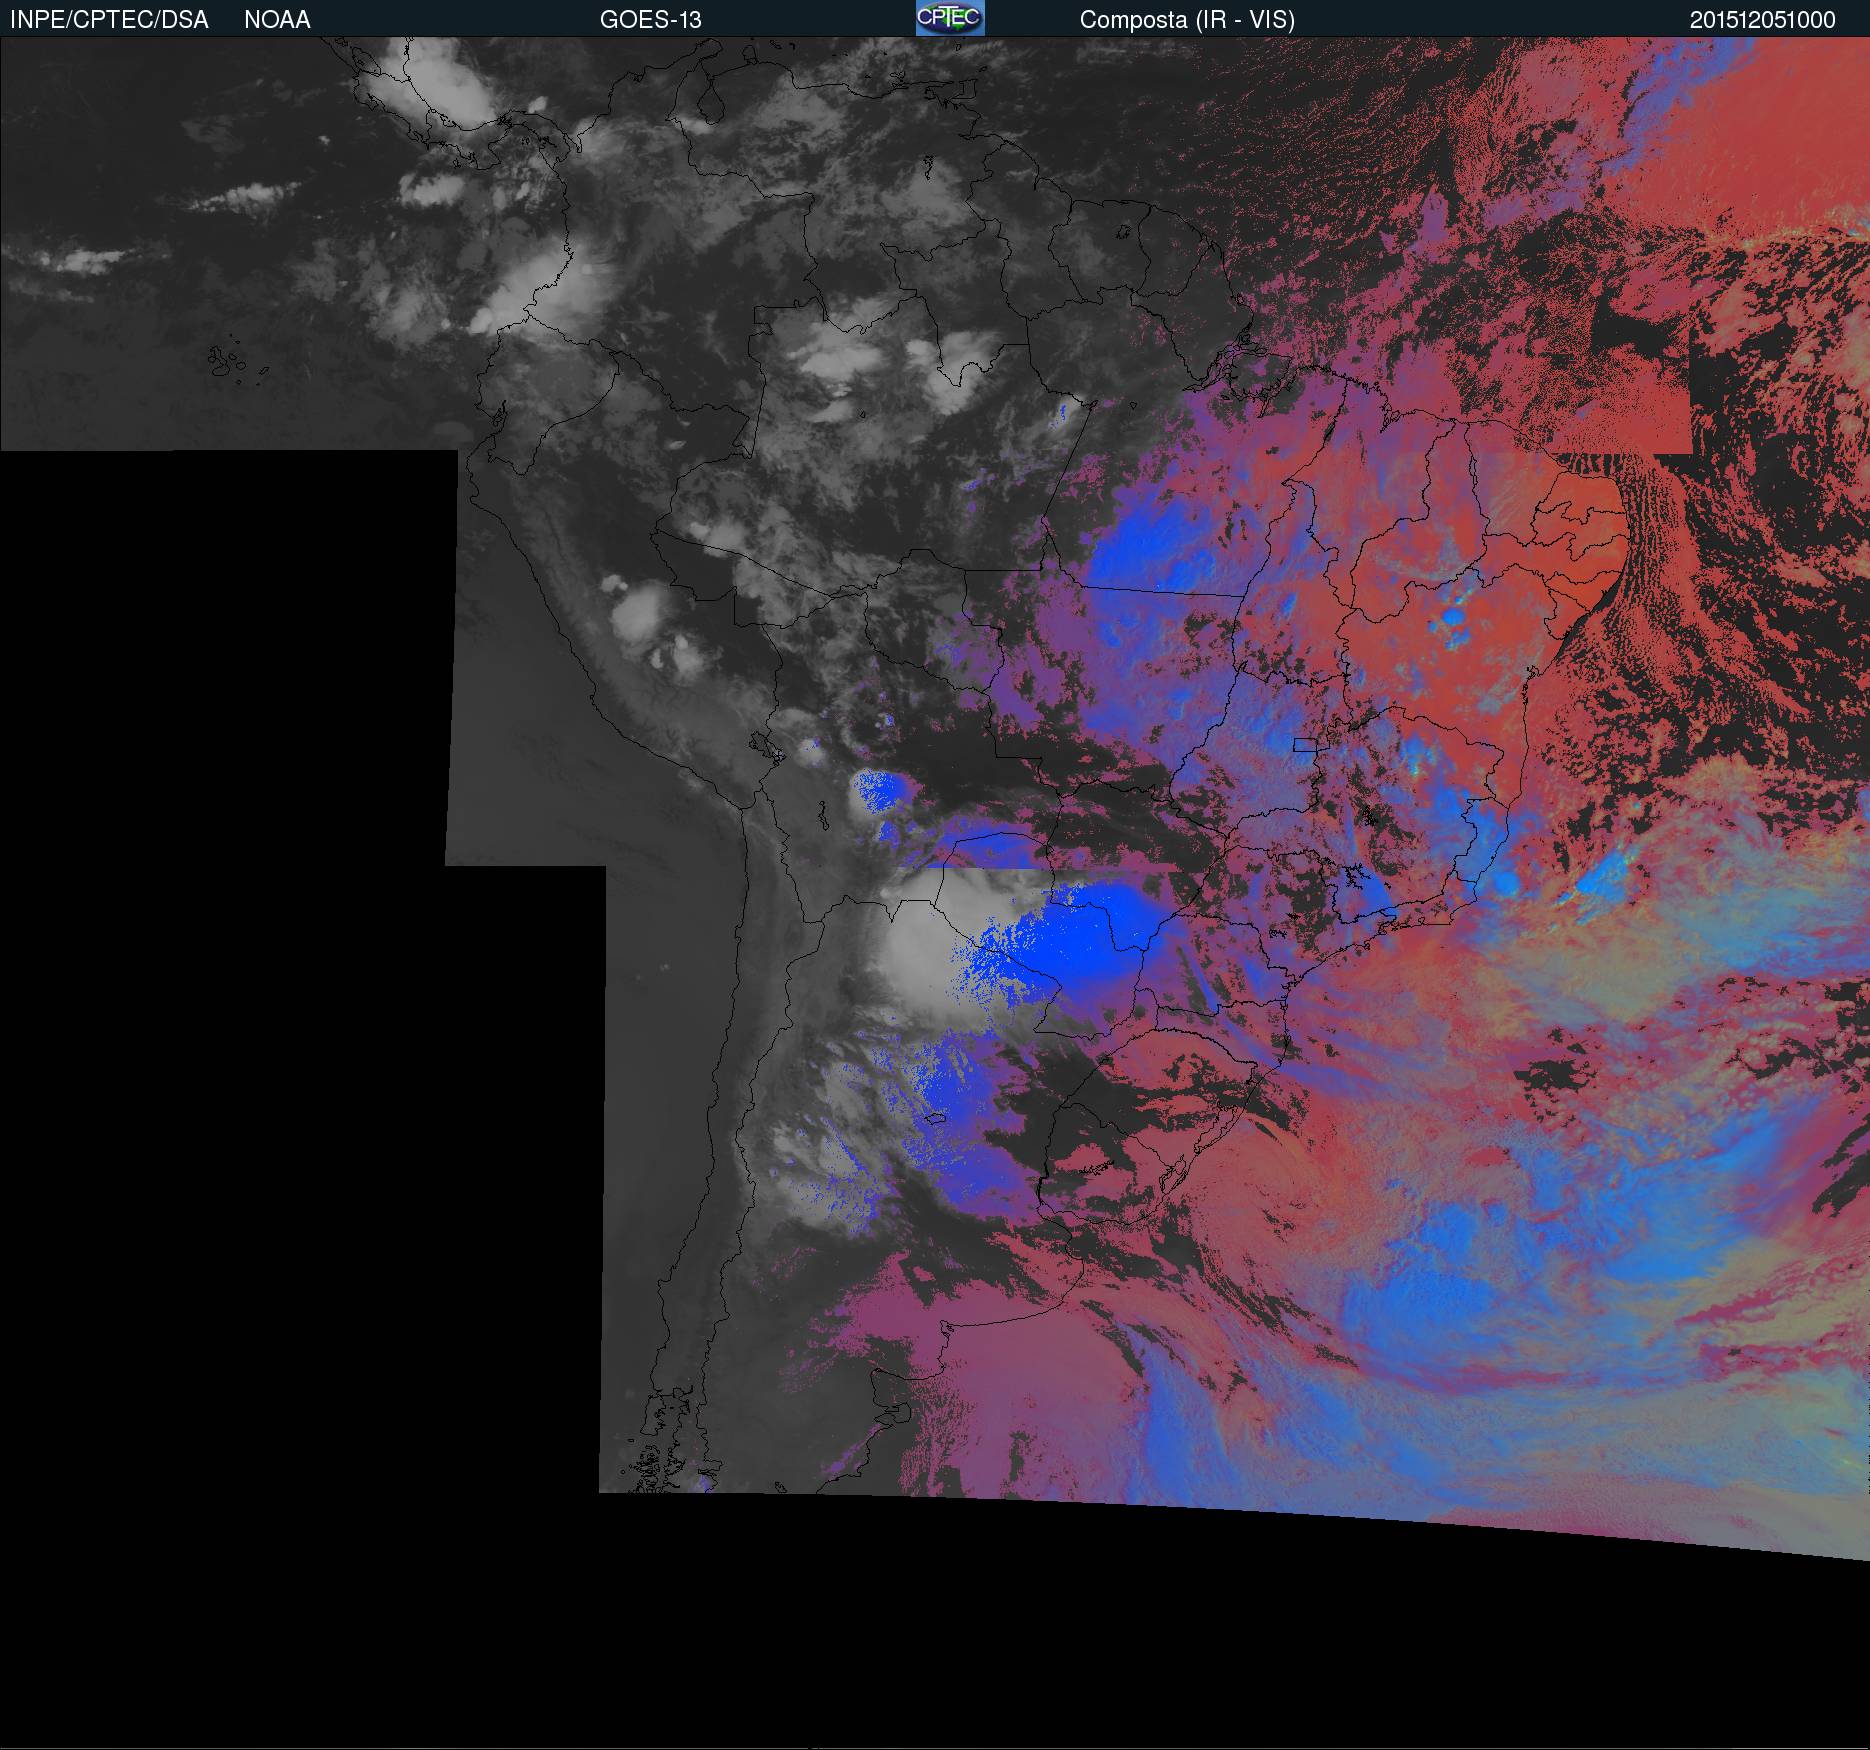Click the 201512051000 timestamp
The image size is (1870, 1750).
click(x=1762, y=20)
